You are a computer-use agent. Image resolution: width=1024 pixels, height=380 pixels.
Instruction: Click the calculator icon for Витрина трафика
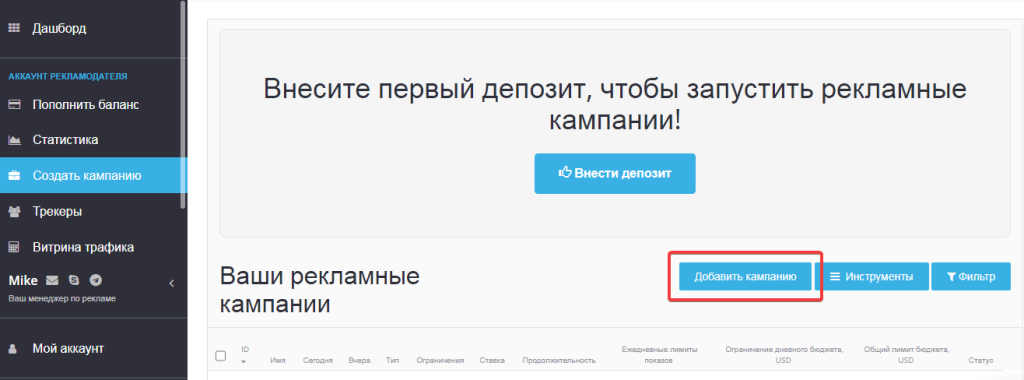tap(14, 247)
